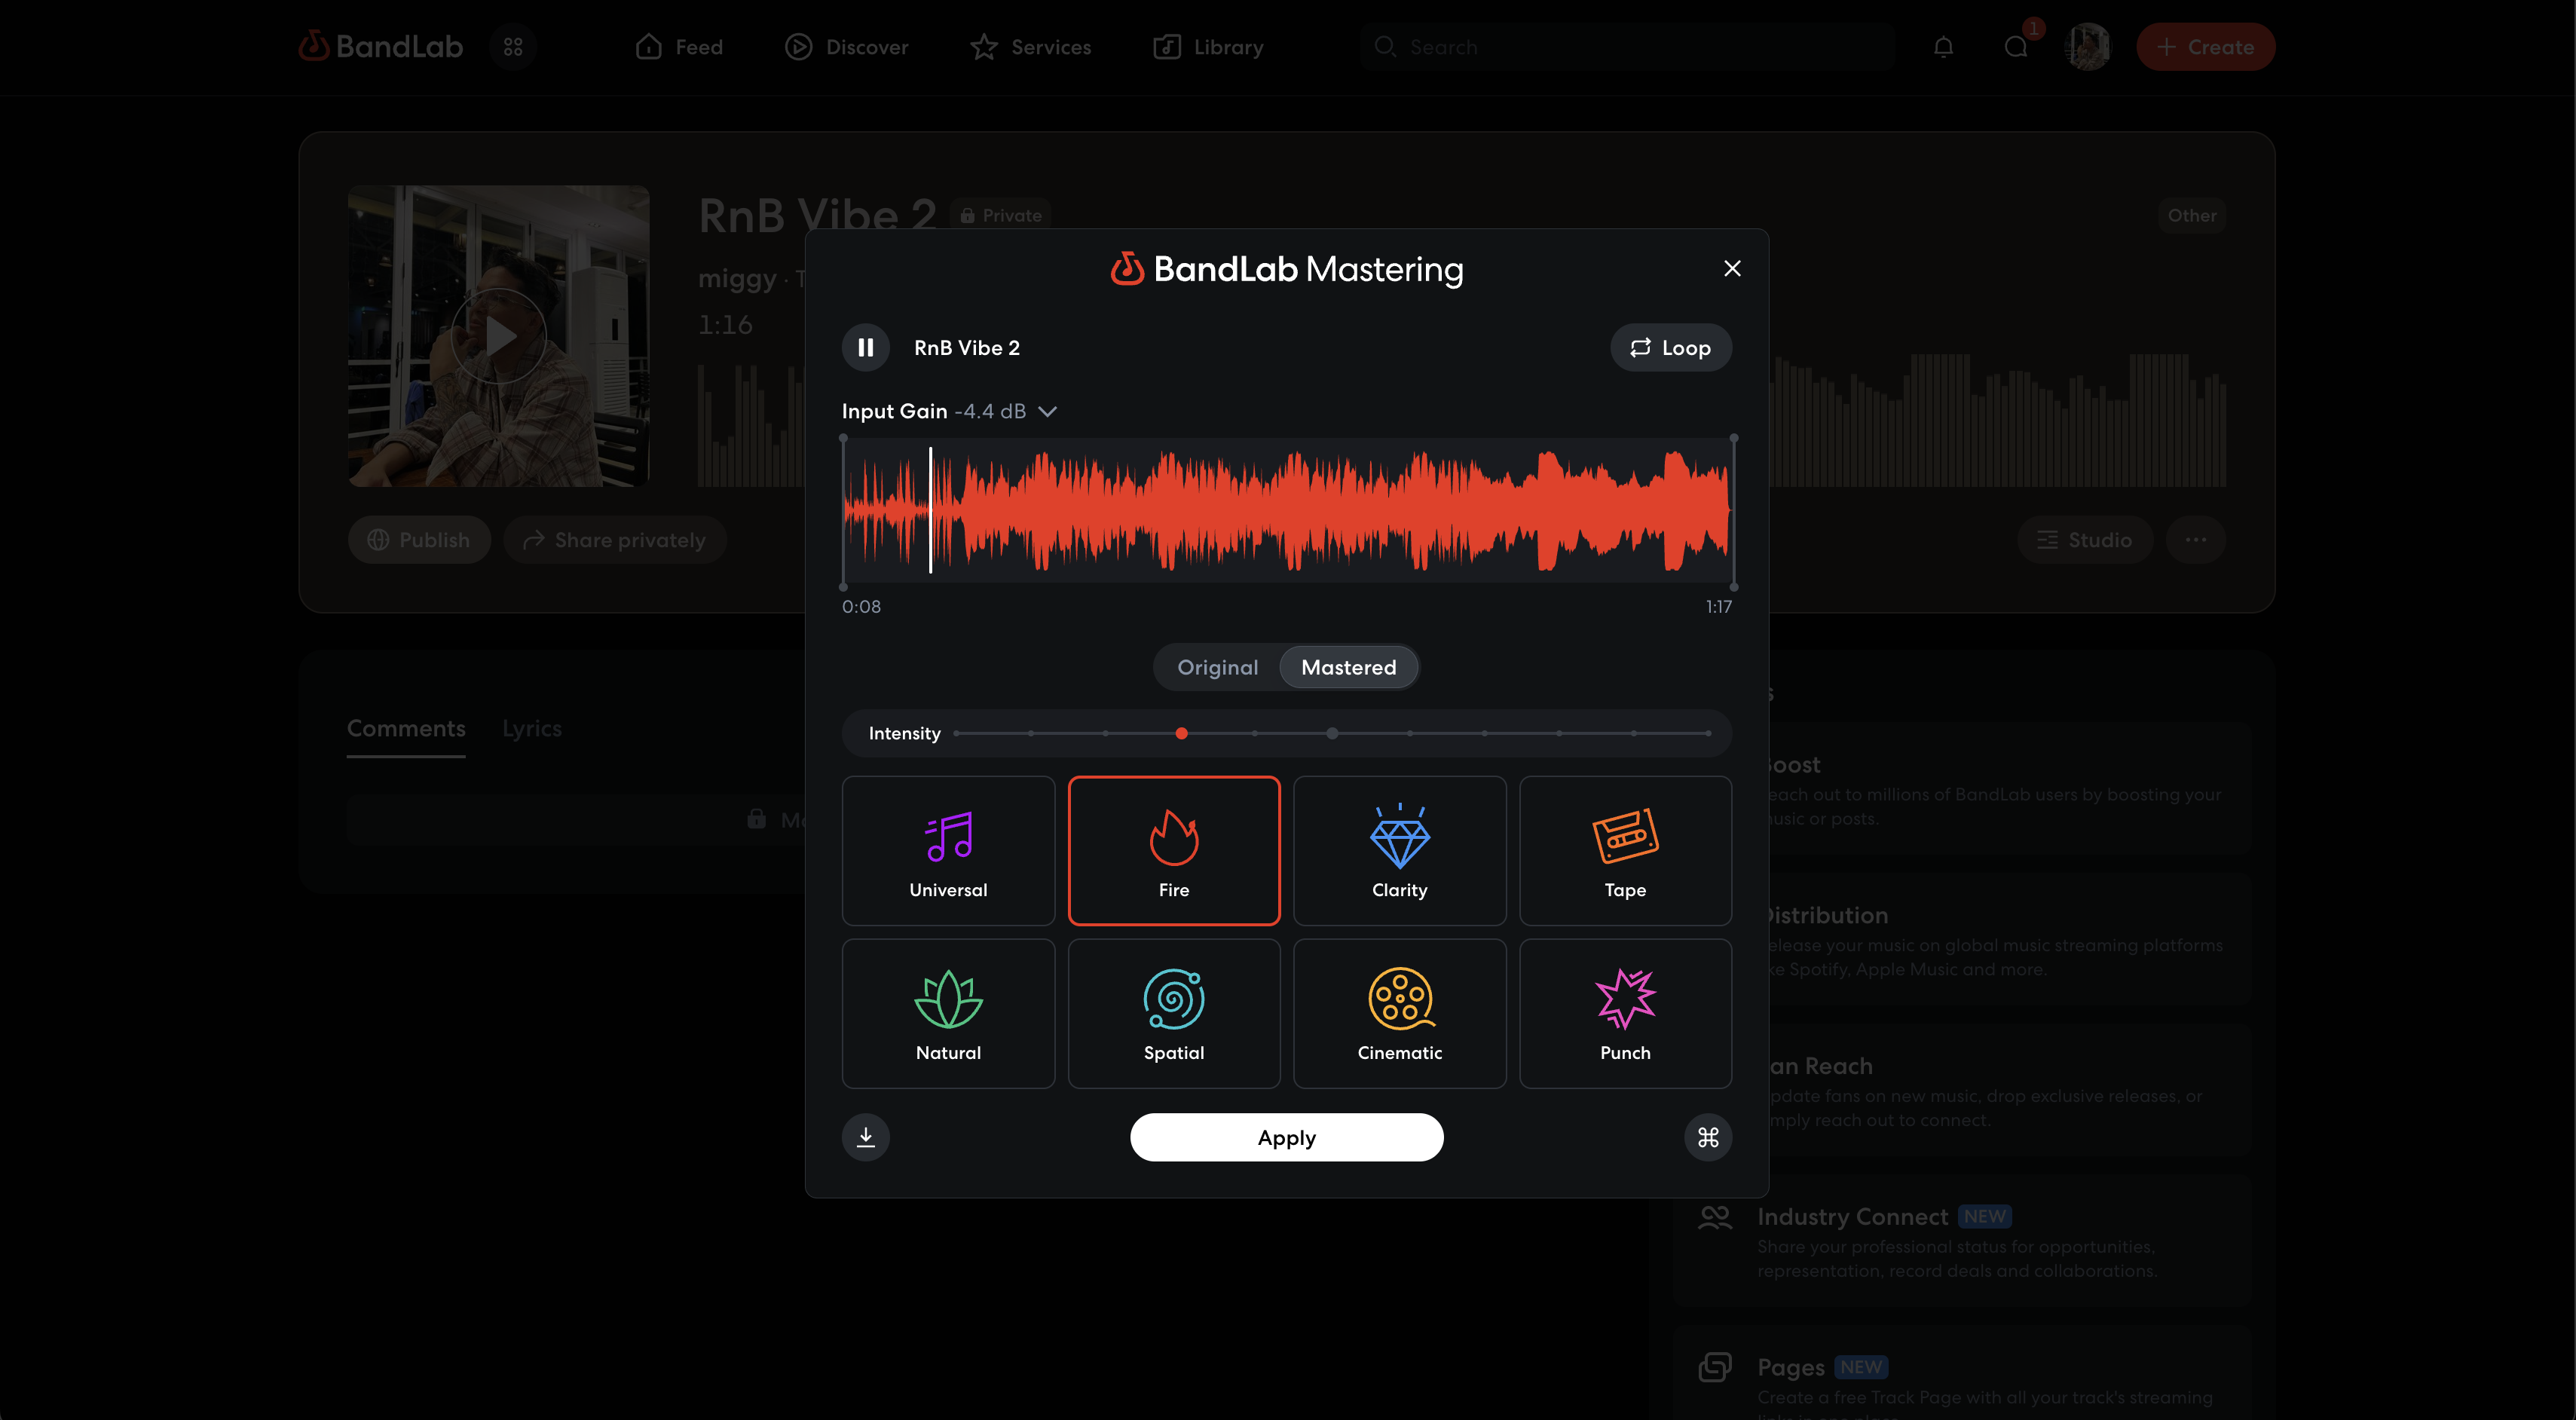Select the Universal mastering preset

947,850
